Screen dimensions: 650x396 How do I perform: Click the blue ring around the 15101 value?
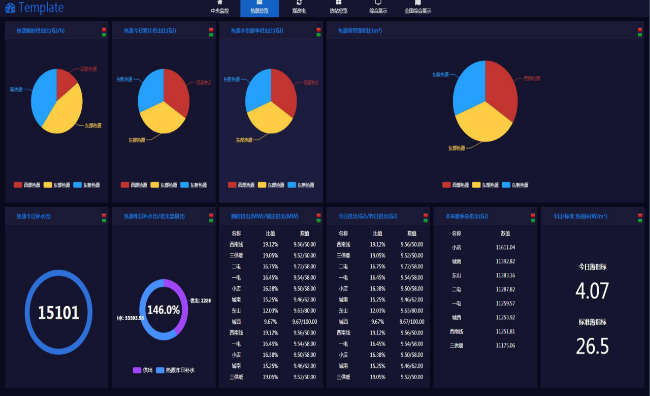click(x=27, y=312)
